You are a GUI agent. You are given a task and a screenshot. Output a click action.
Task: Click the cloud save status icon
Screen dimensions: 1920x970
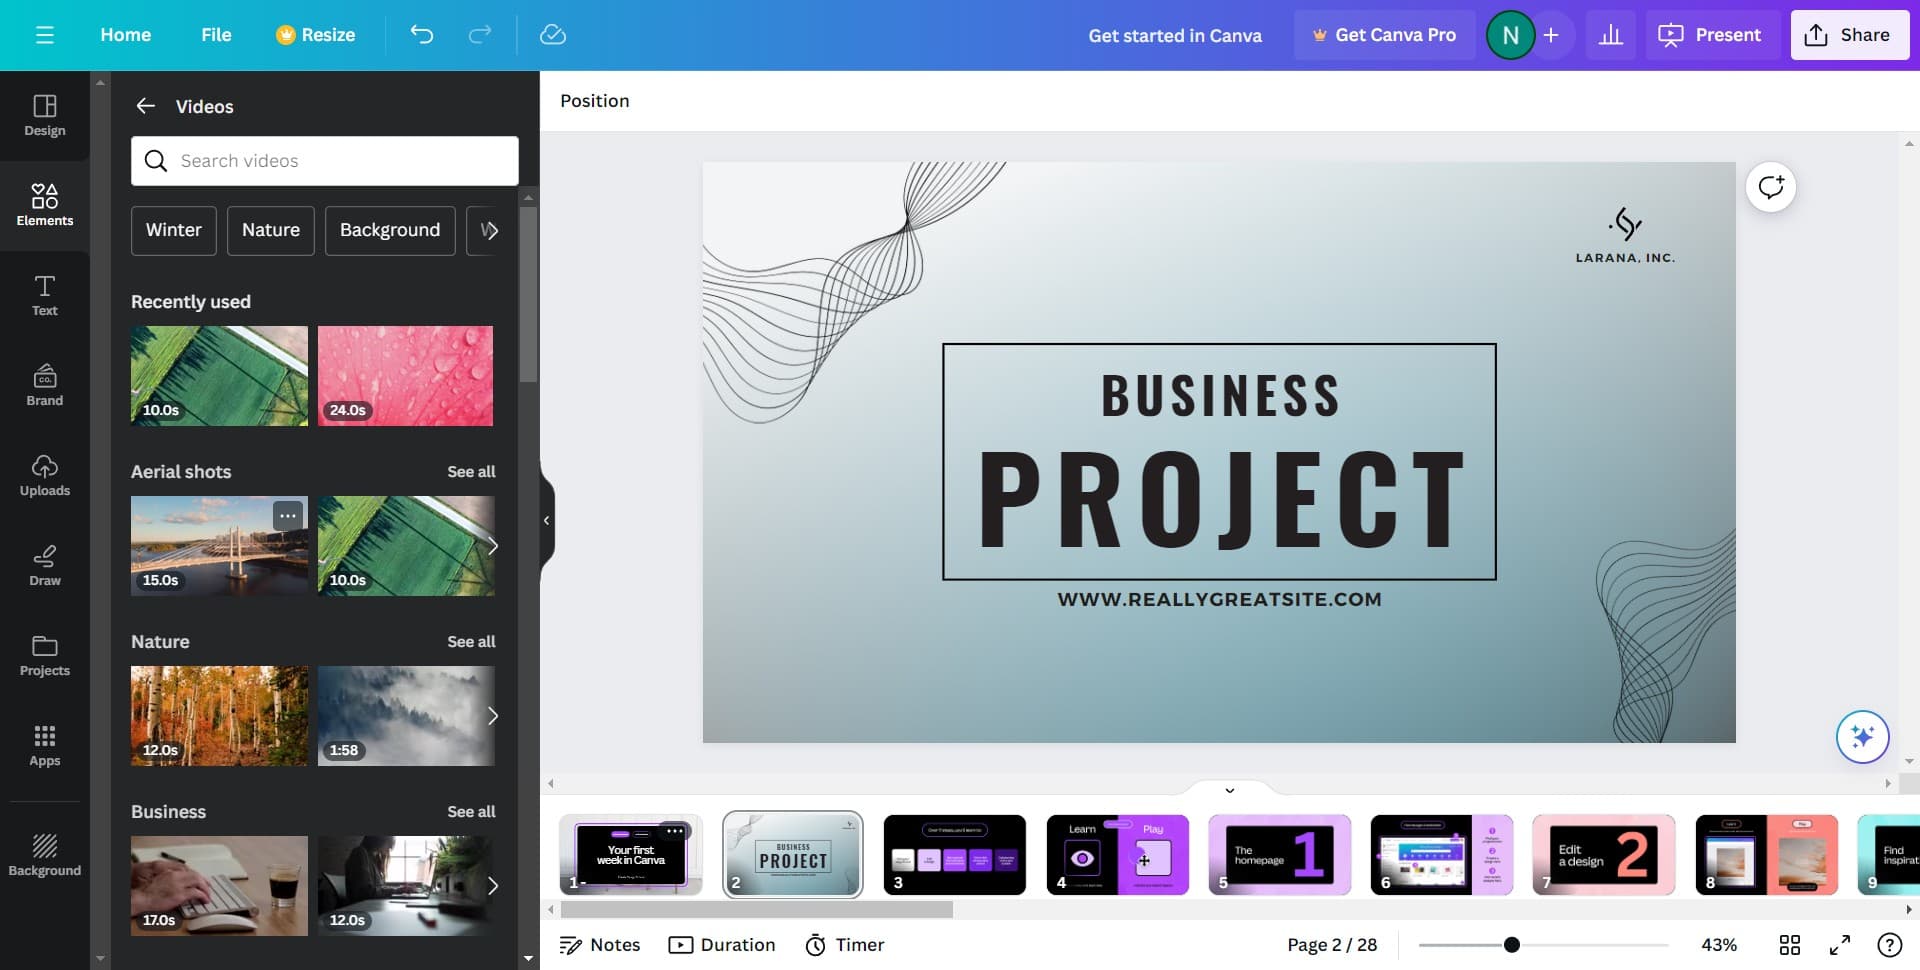(x=552, y=35)
